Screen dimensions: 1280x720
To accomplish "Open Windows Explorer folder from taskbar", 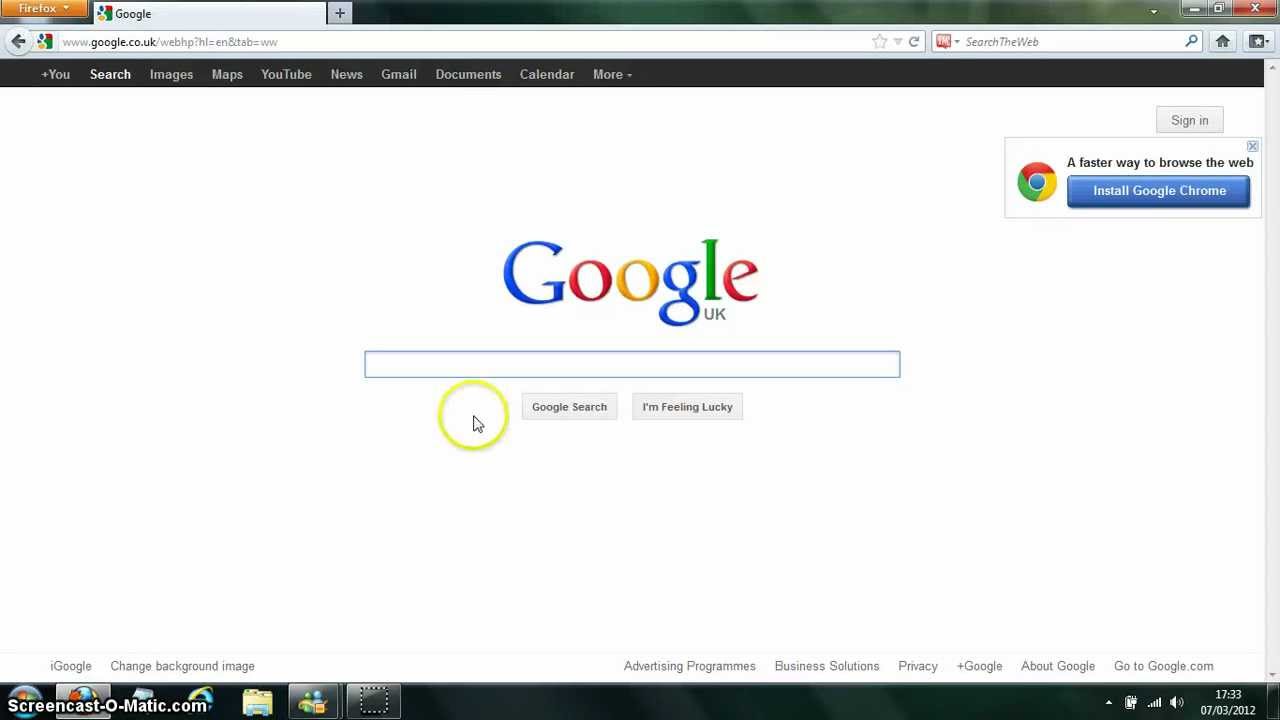I will tap(257, 702).
